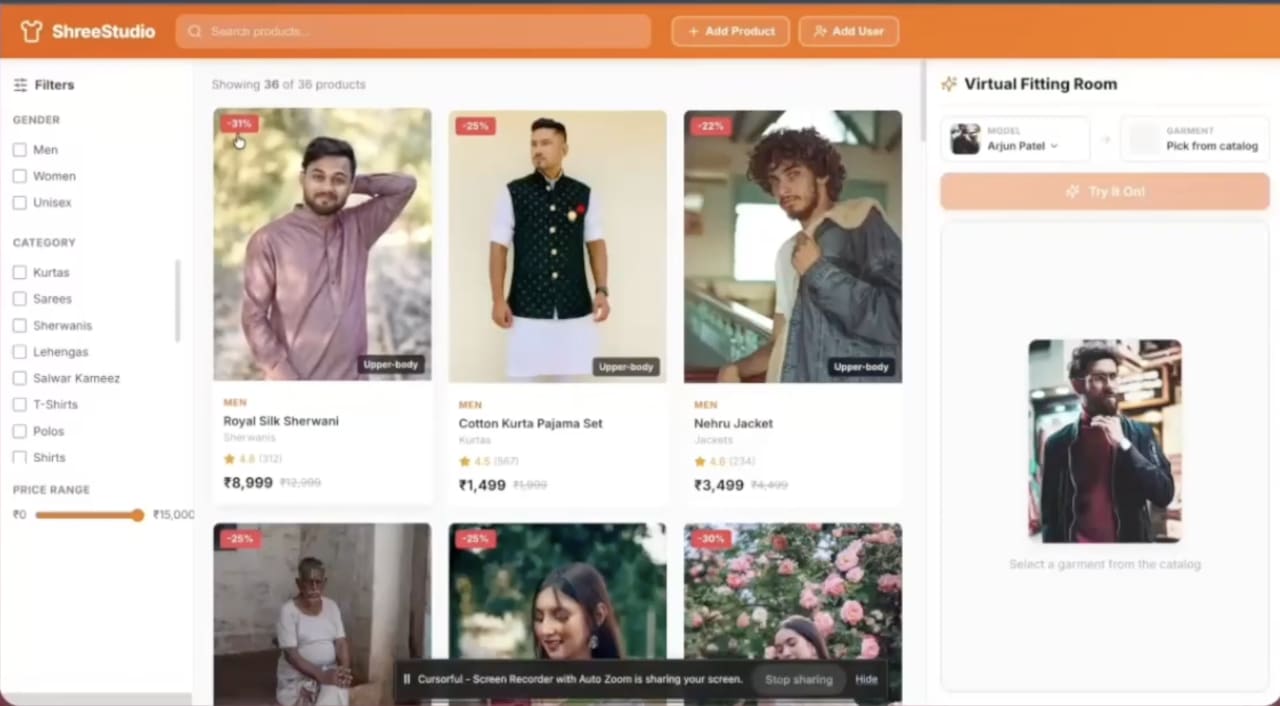Click the Try It On button
Image resolution: width=1280 pixels, height=706 pixels.
point(1105,191)
